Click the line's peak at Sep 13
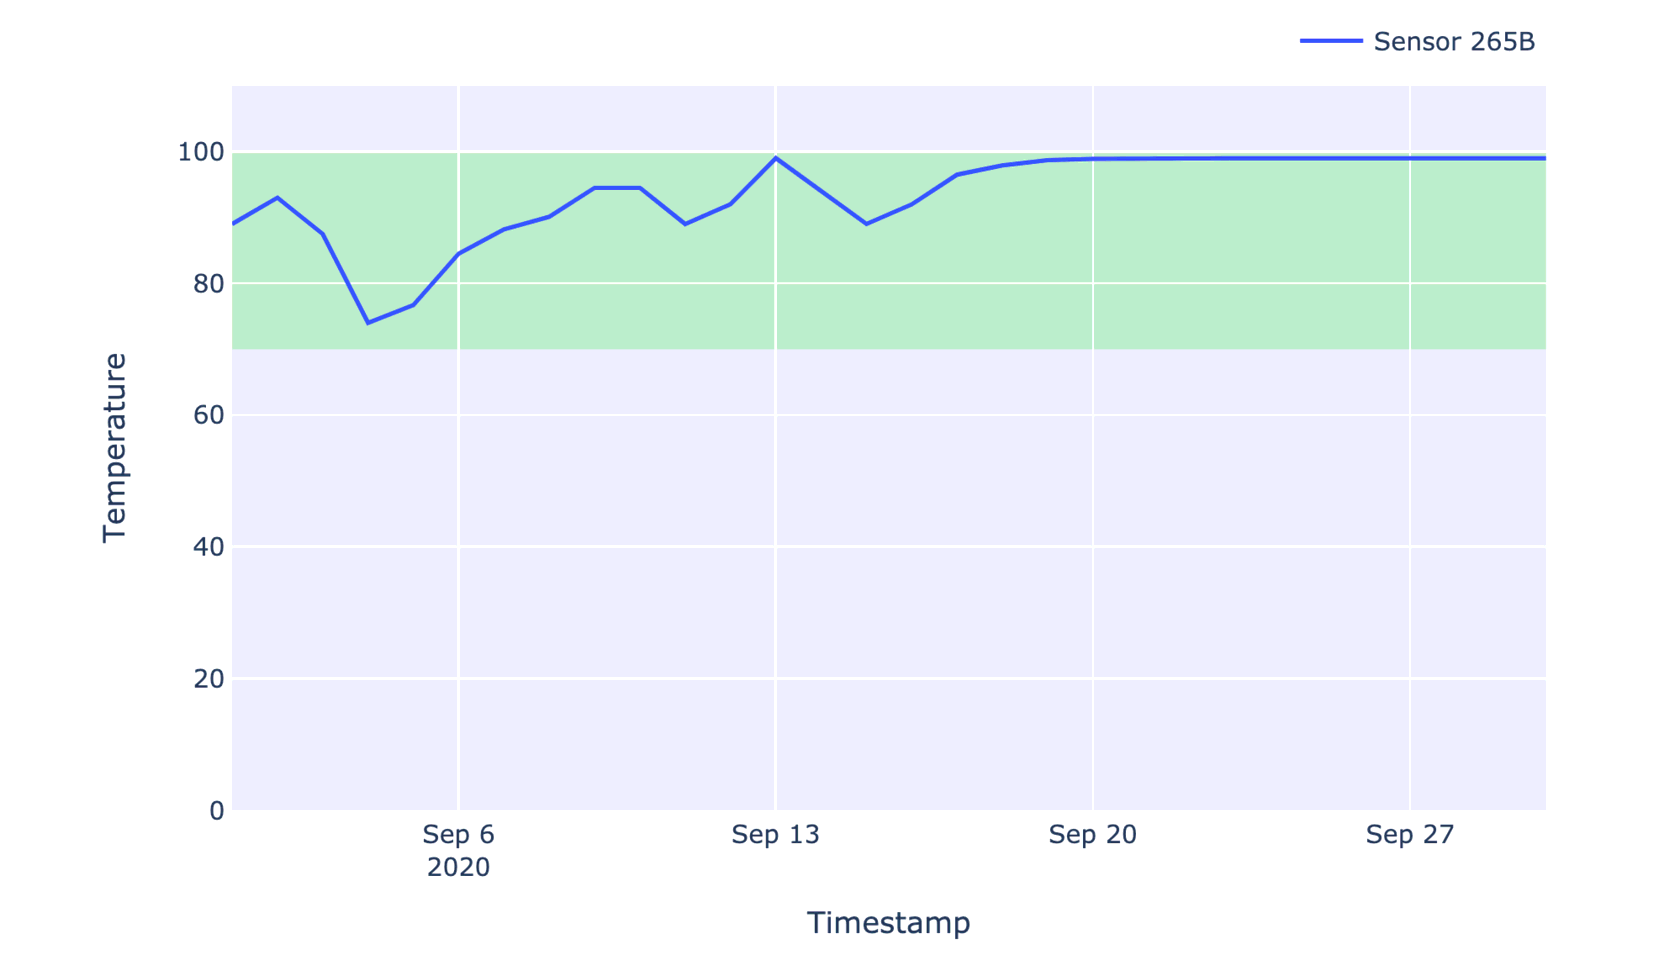This screenshot has width=1680, height=955. pyautogui.click(x=775, y=158)
